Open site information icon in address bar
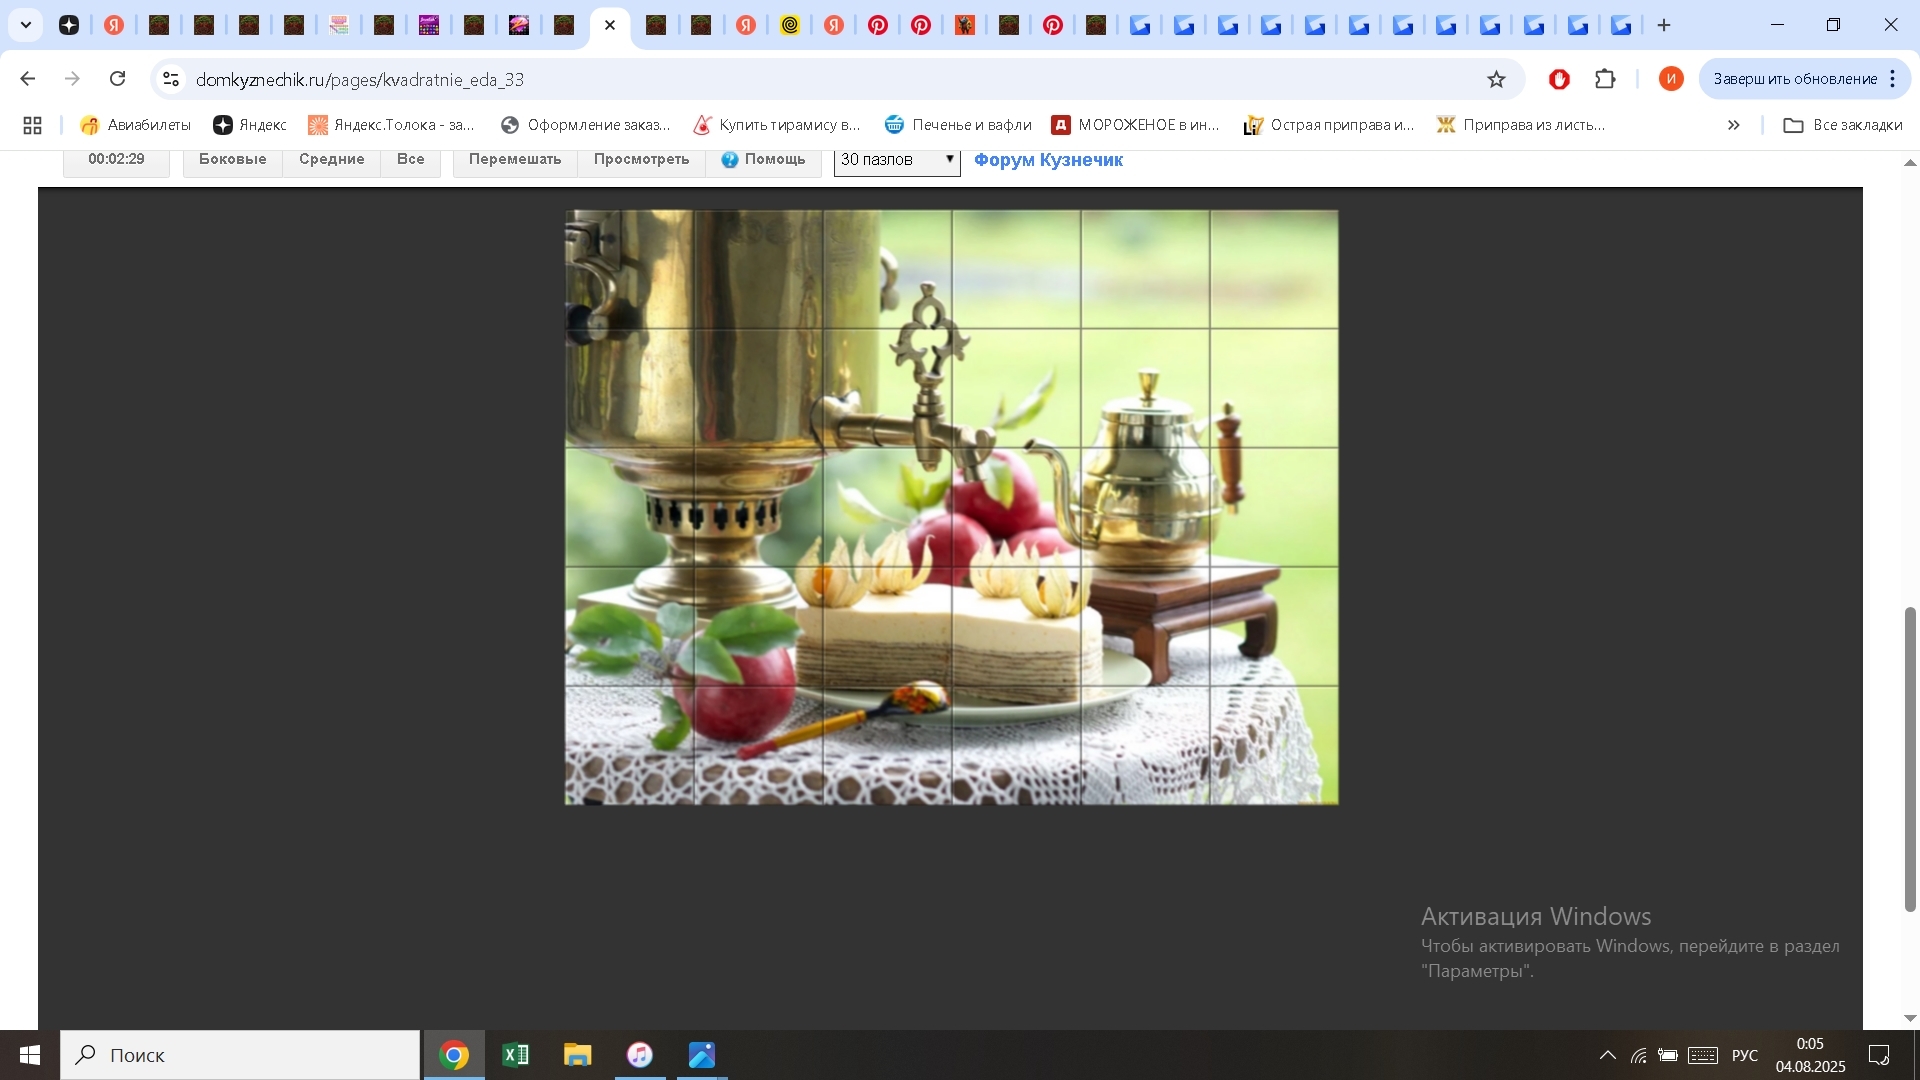1920x1080 pixels. [x=171, y=79]
